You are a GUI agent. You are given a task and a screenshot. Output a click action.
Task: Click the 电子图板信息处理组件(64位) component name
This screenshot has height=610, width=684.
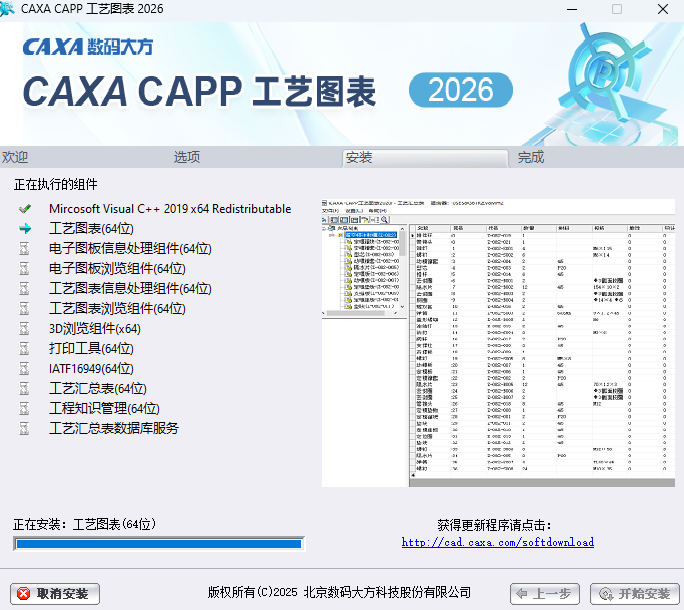pyautogui.click(x=130, y=248)
